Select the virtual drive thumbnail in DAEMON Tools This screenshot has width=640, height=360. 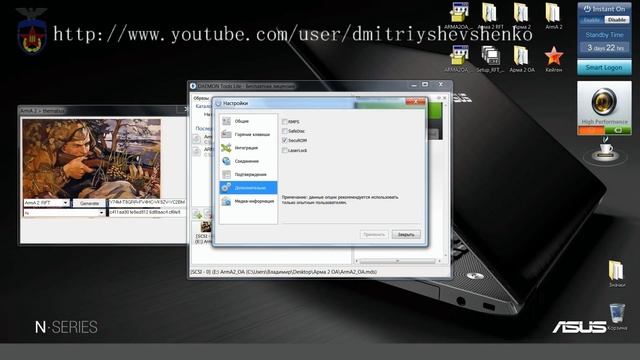(206, 227)
